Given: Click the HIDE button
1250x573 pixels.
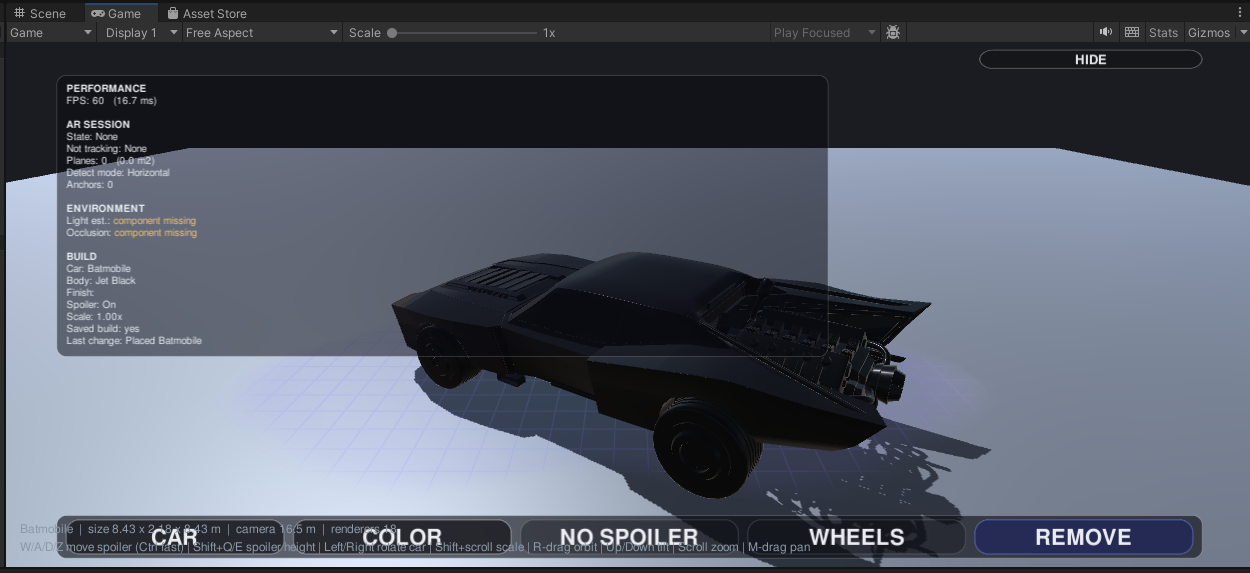Looking at the screenshot, I should [1090, 60].
